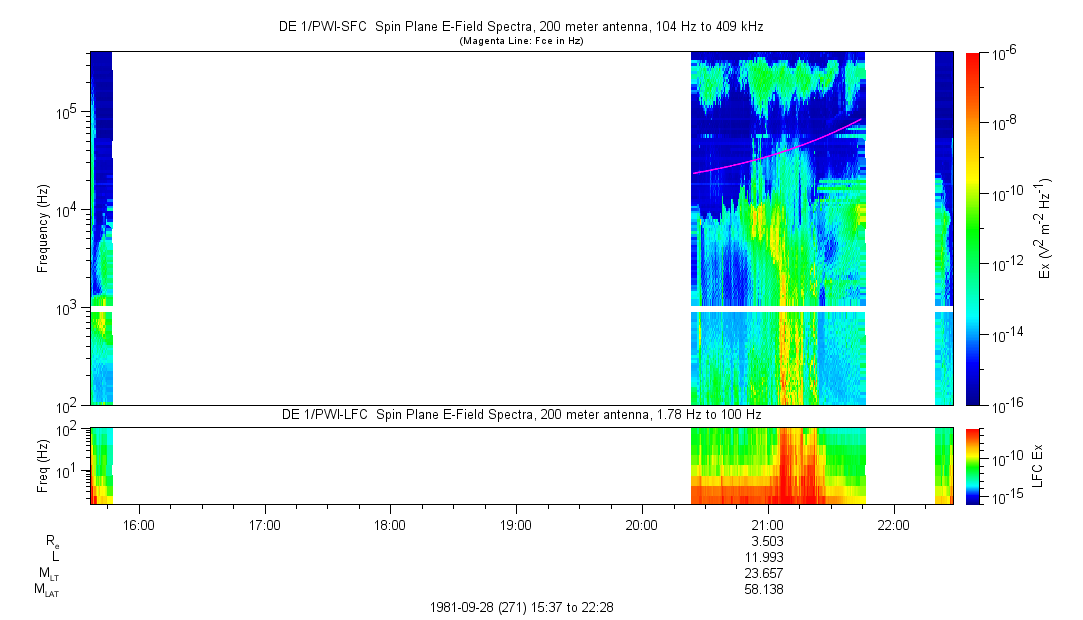Select the 16:00 time axis tick label
1083x620 pixels.
click(138, 524)
